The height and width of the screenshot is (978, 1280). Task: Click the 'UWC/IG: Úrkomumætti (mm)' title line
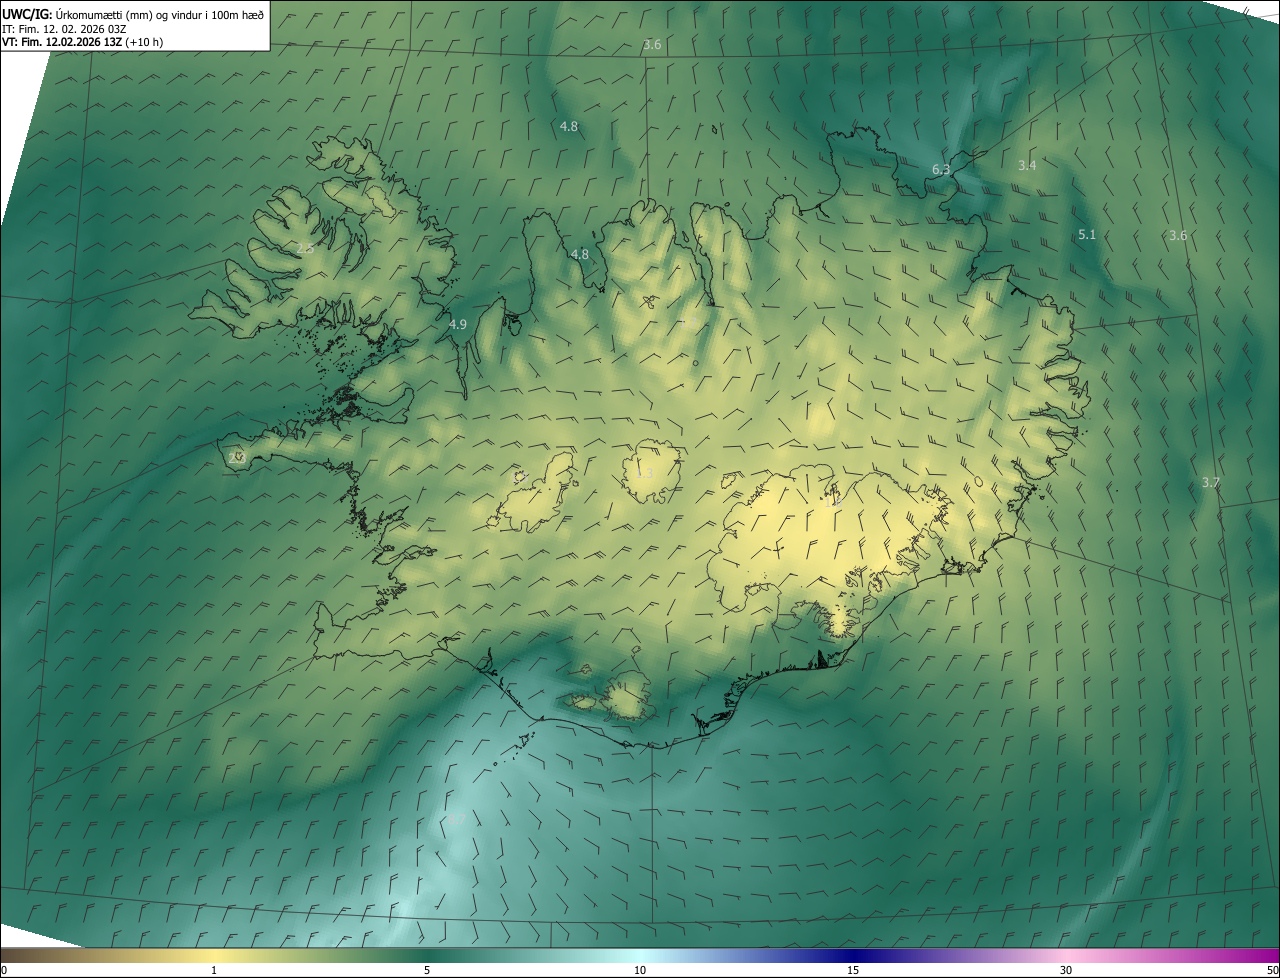point(134,14)
